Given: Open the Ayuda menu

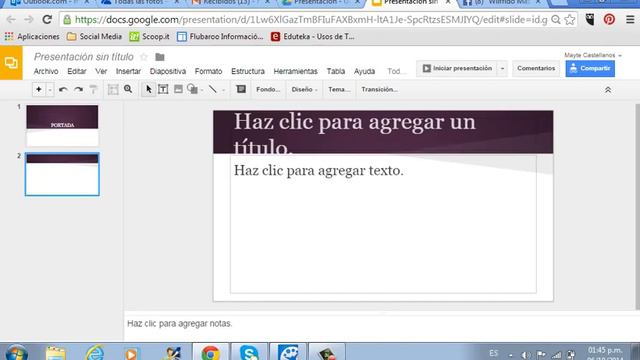Looking at the screenshot, I should (x=364, y=71).
